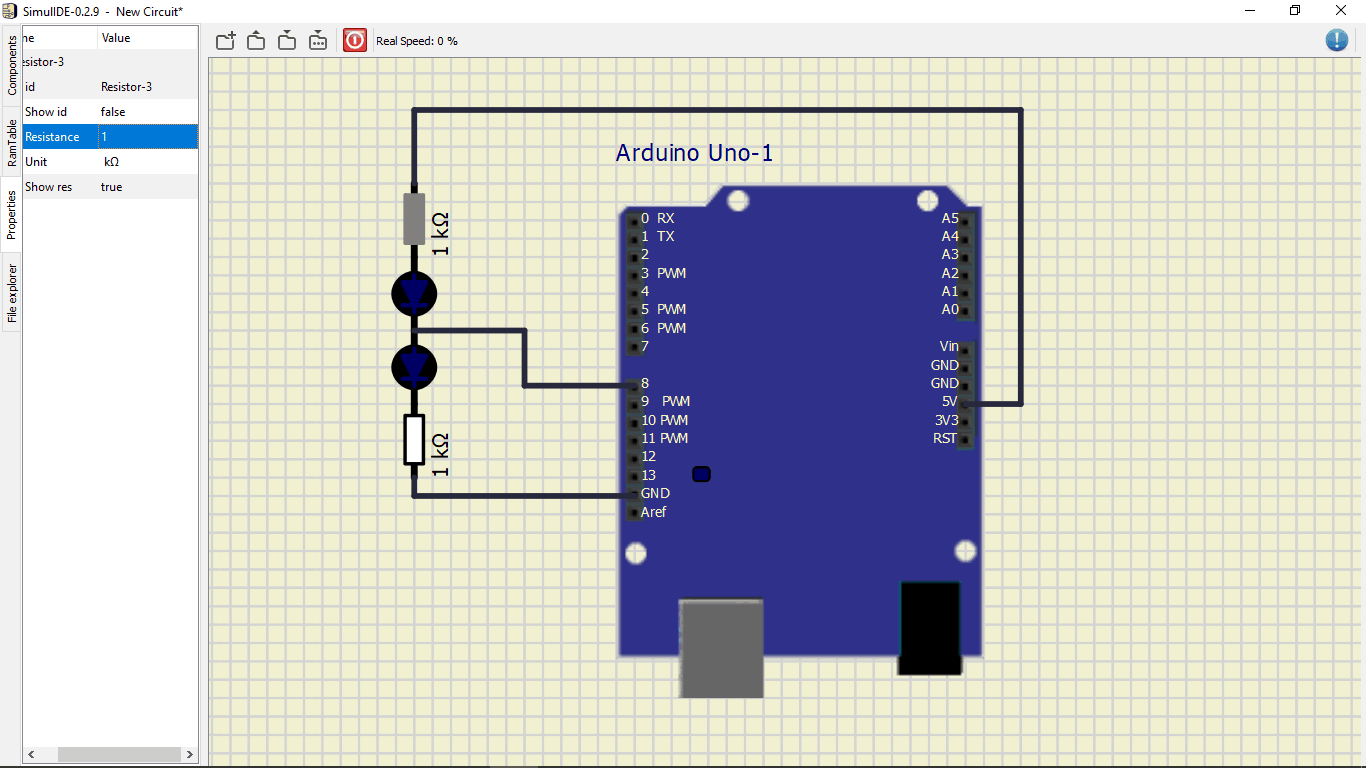
Task: Click Arduino 5V pin connector
Action: (x=964, y=402)
